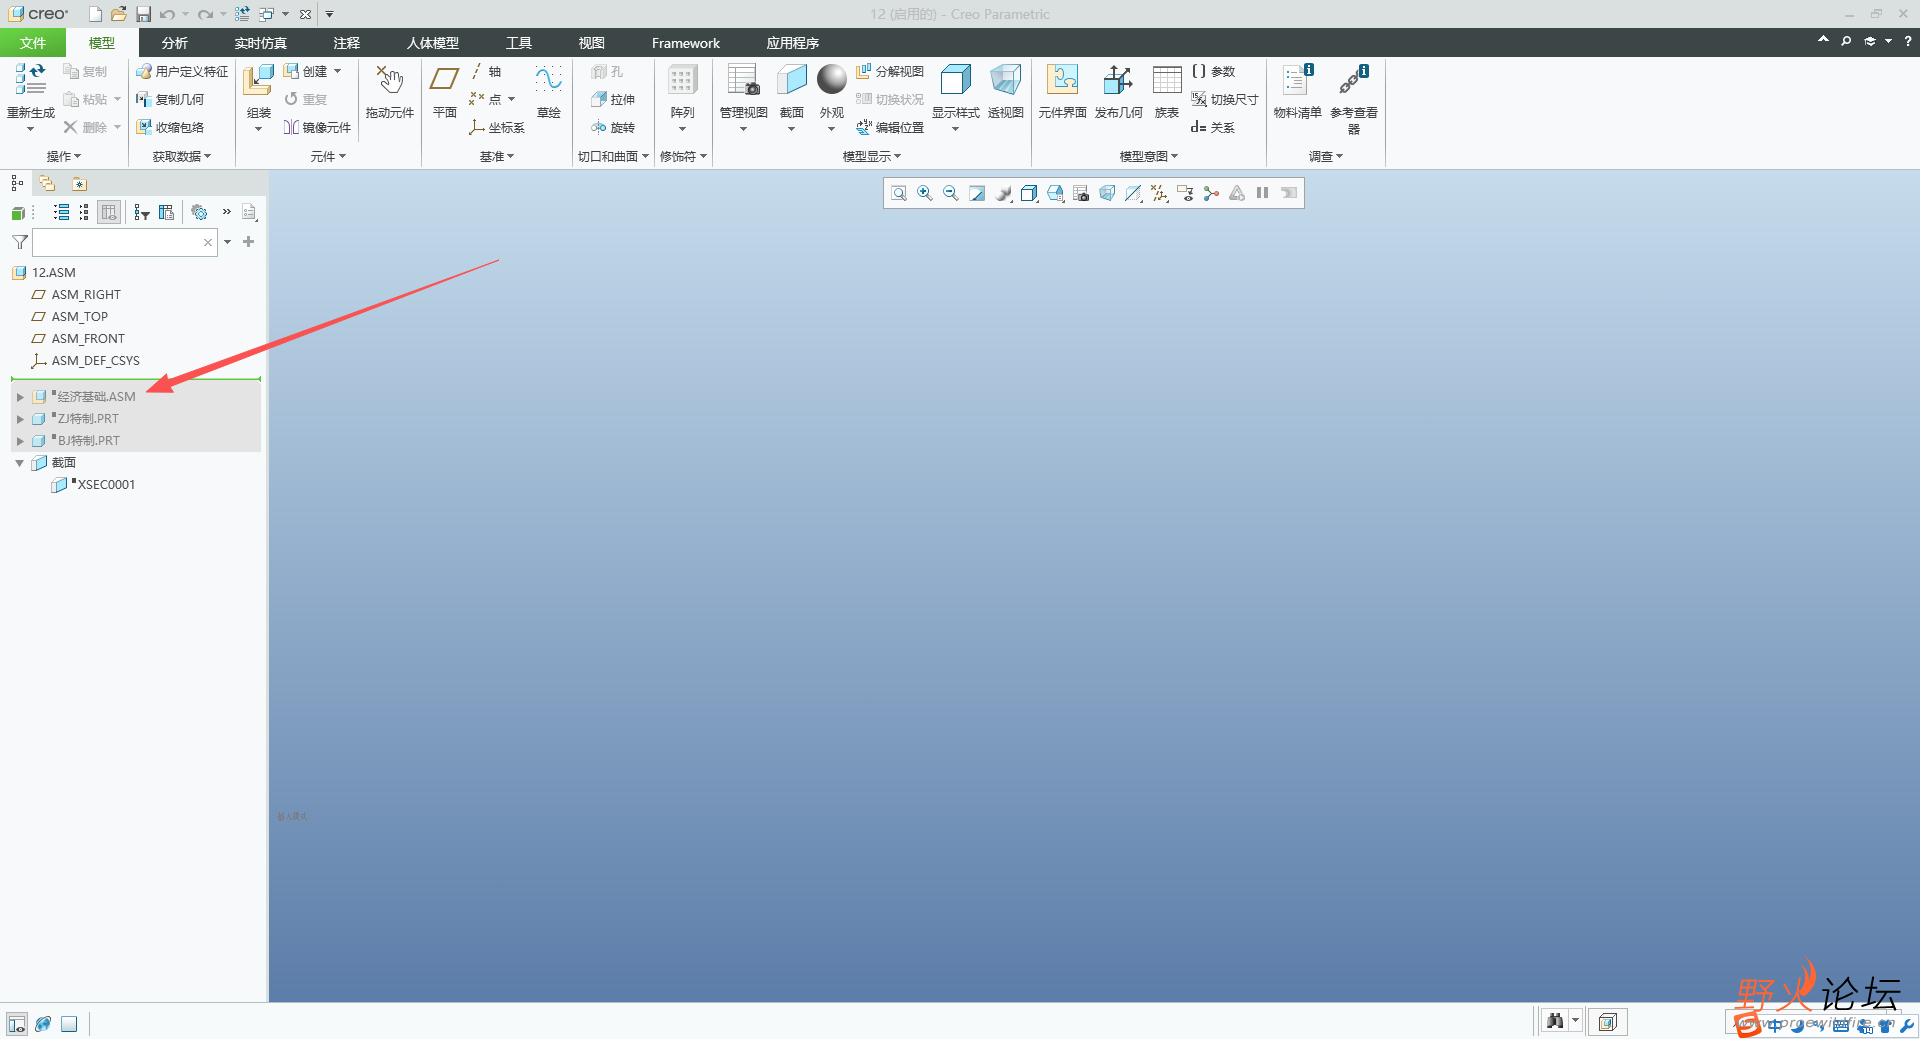Toggle Switch Dimensions (切换尺寸)

pyautogui.click(x=1225, y=99)
